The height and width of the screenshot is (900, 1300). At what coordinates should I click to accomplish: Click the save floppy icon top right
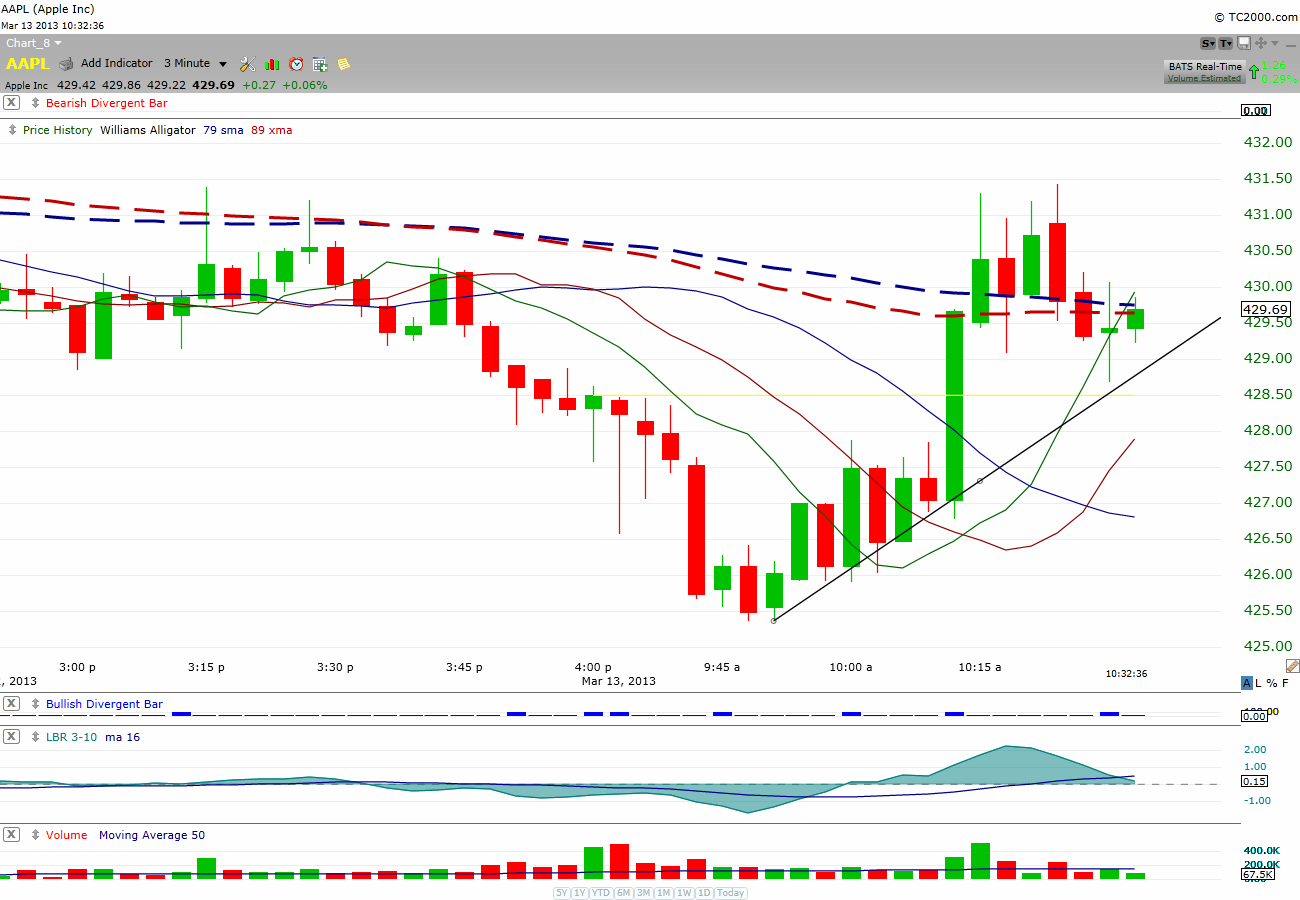tap(1244, 43)
